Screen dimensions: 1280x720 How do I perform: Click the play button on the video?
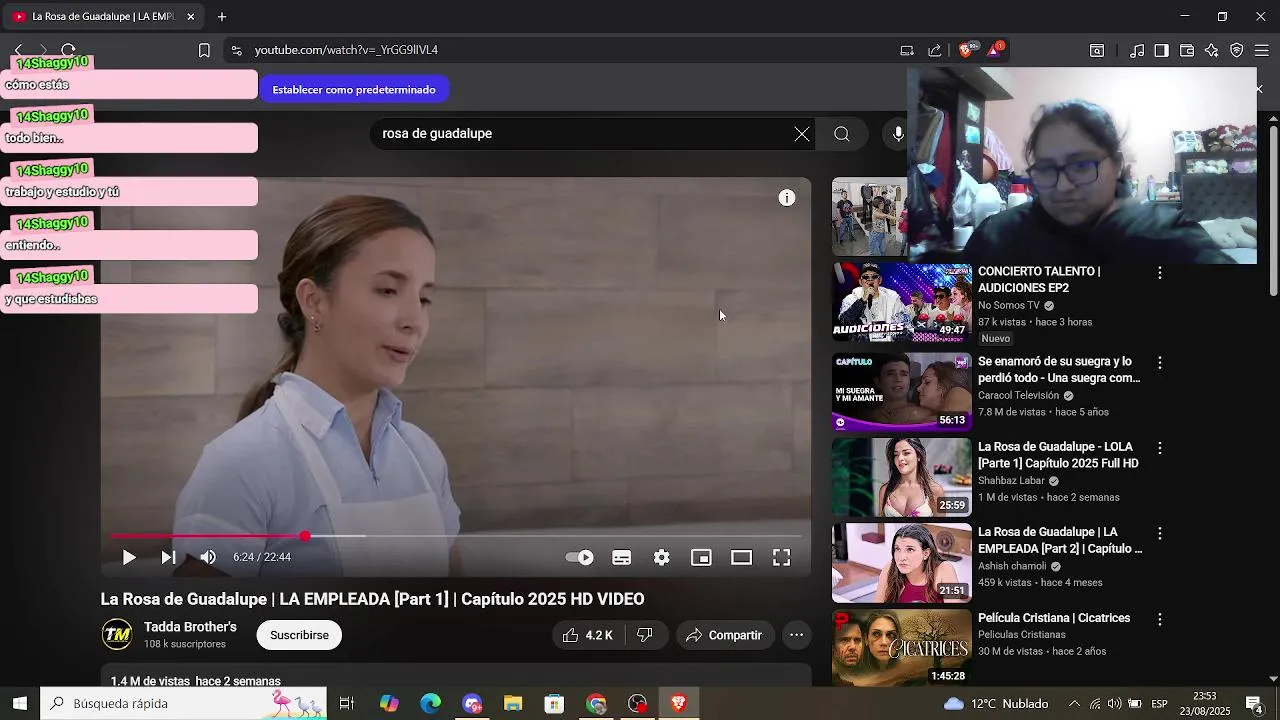(129, 557)
